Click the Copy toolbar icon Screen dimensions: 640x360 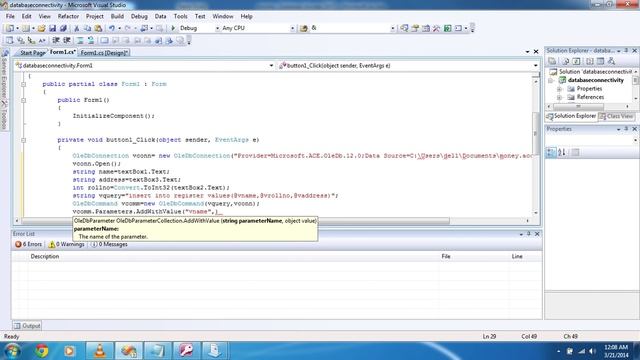87,28
